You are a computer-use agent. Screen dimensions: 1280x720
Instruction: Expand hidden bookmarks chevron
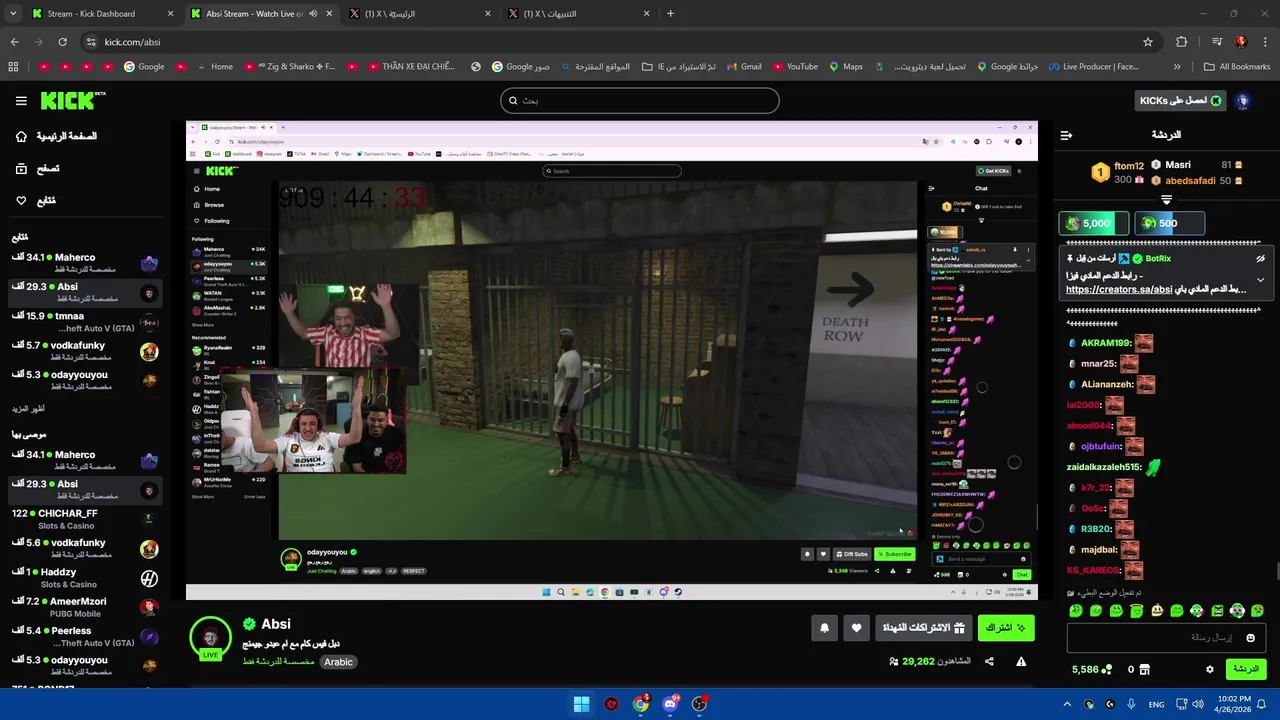pyautogui.click(x=1177, y=67)
